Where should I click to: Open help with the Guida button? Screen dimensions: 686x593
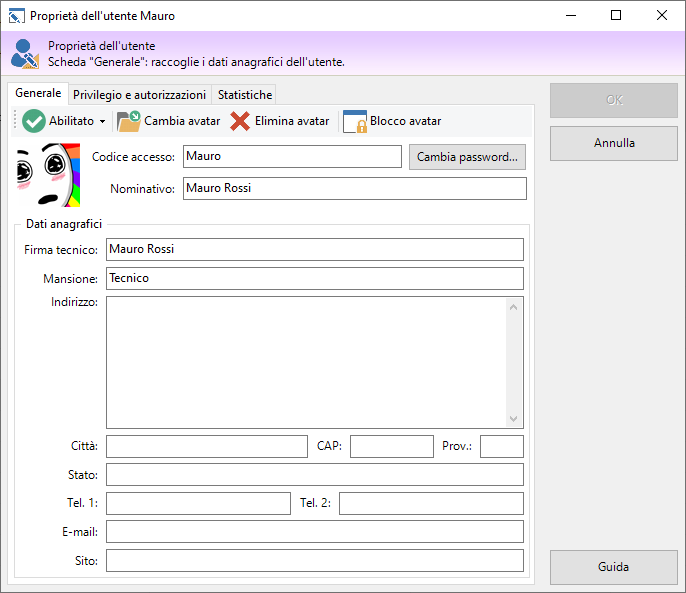(613, 567)
